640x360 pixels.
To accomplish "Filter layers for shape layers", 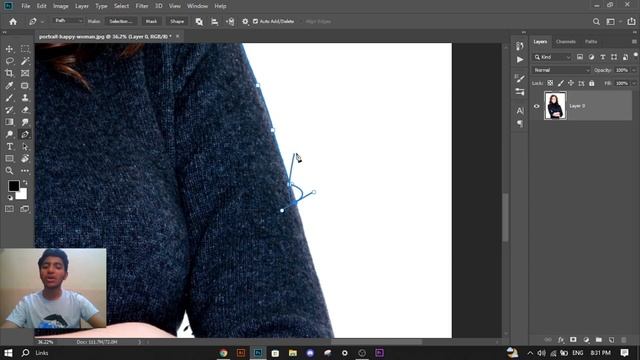I will click(614, 57).
